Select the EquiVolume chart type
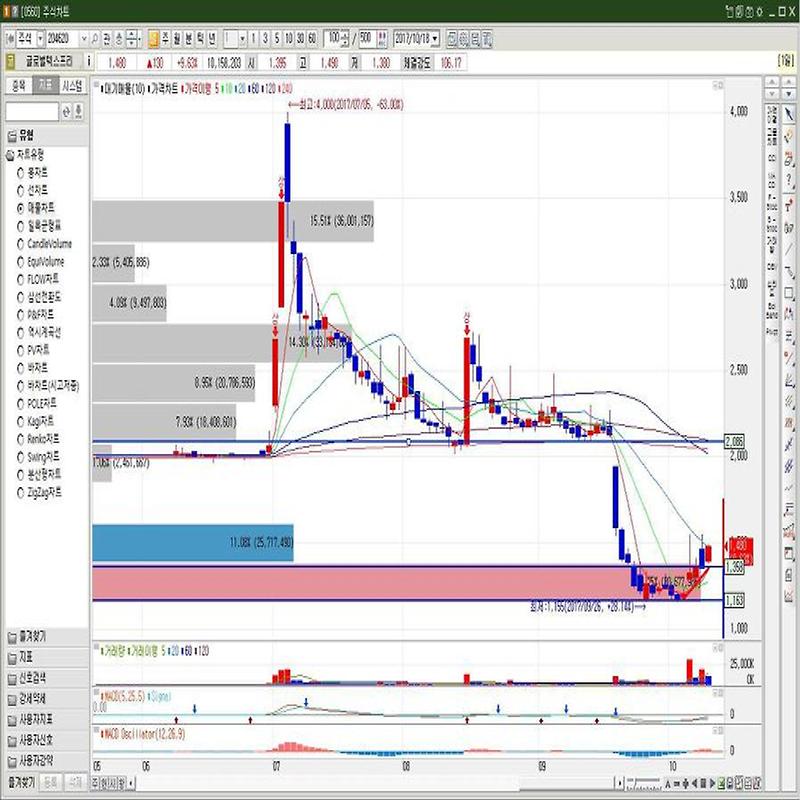 40,262
